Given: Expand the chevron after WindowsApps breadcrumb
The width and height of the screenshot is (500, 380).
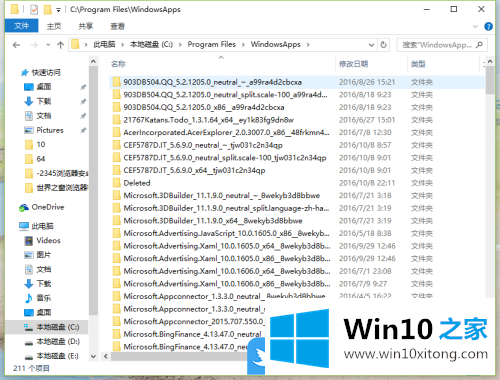Looking at the screenshot, I should coord(308,45).
